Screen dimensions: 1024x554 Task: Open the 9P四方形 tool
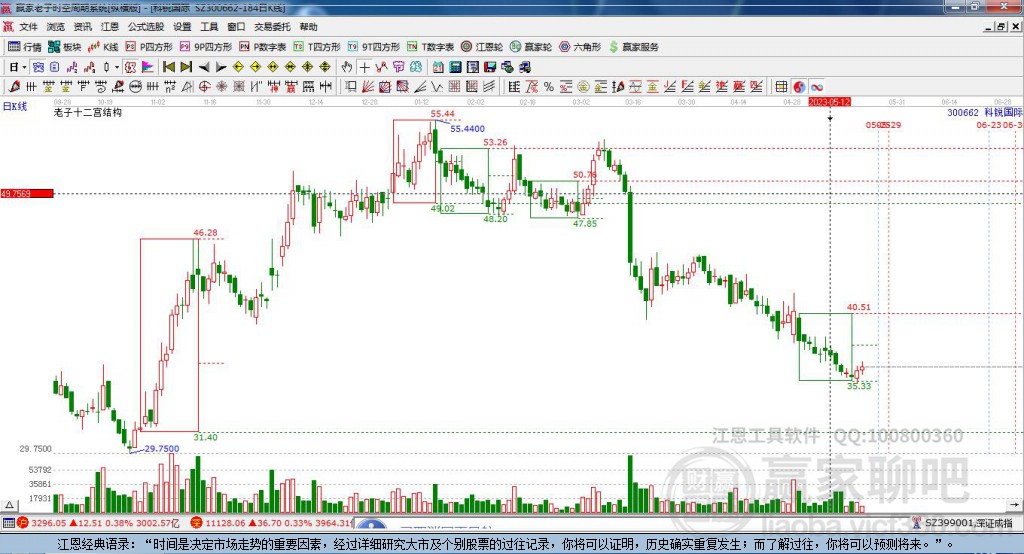tap(206, 47)
